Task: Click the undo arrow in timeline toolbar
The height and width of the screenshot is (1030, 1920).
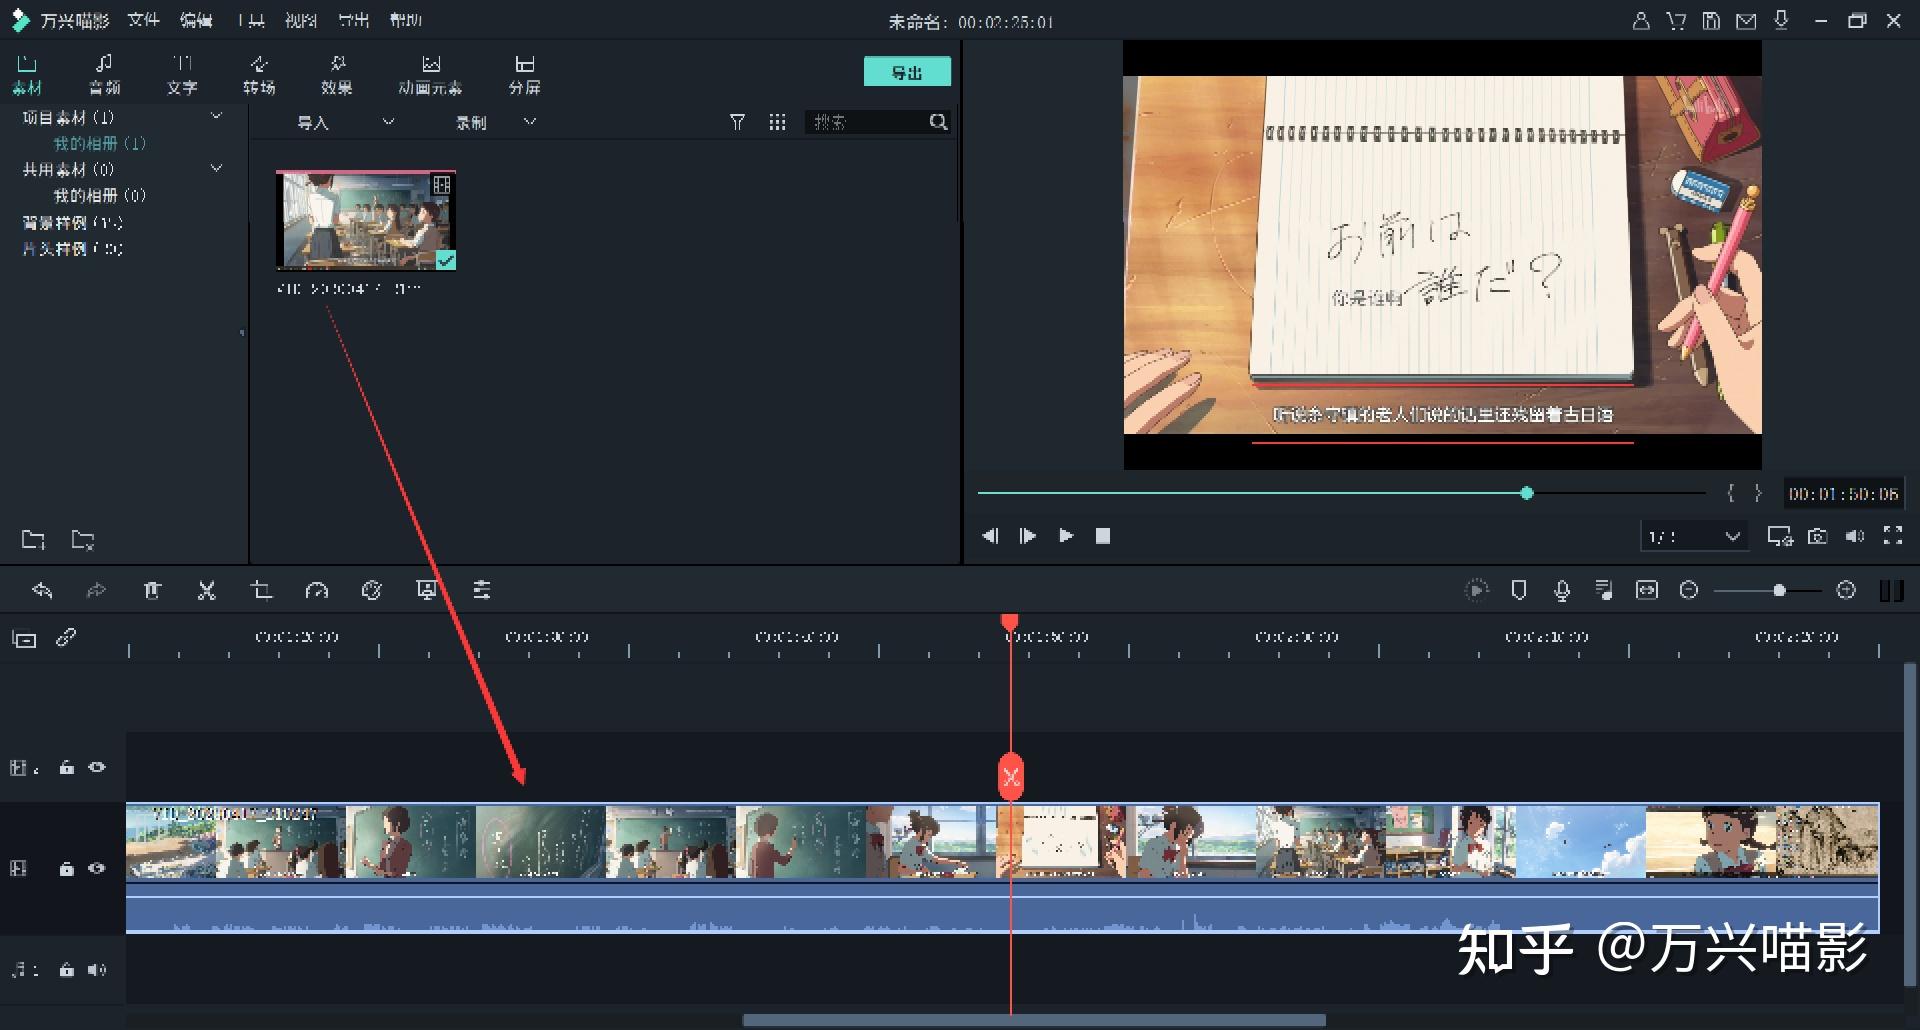Action: (42, 590)
